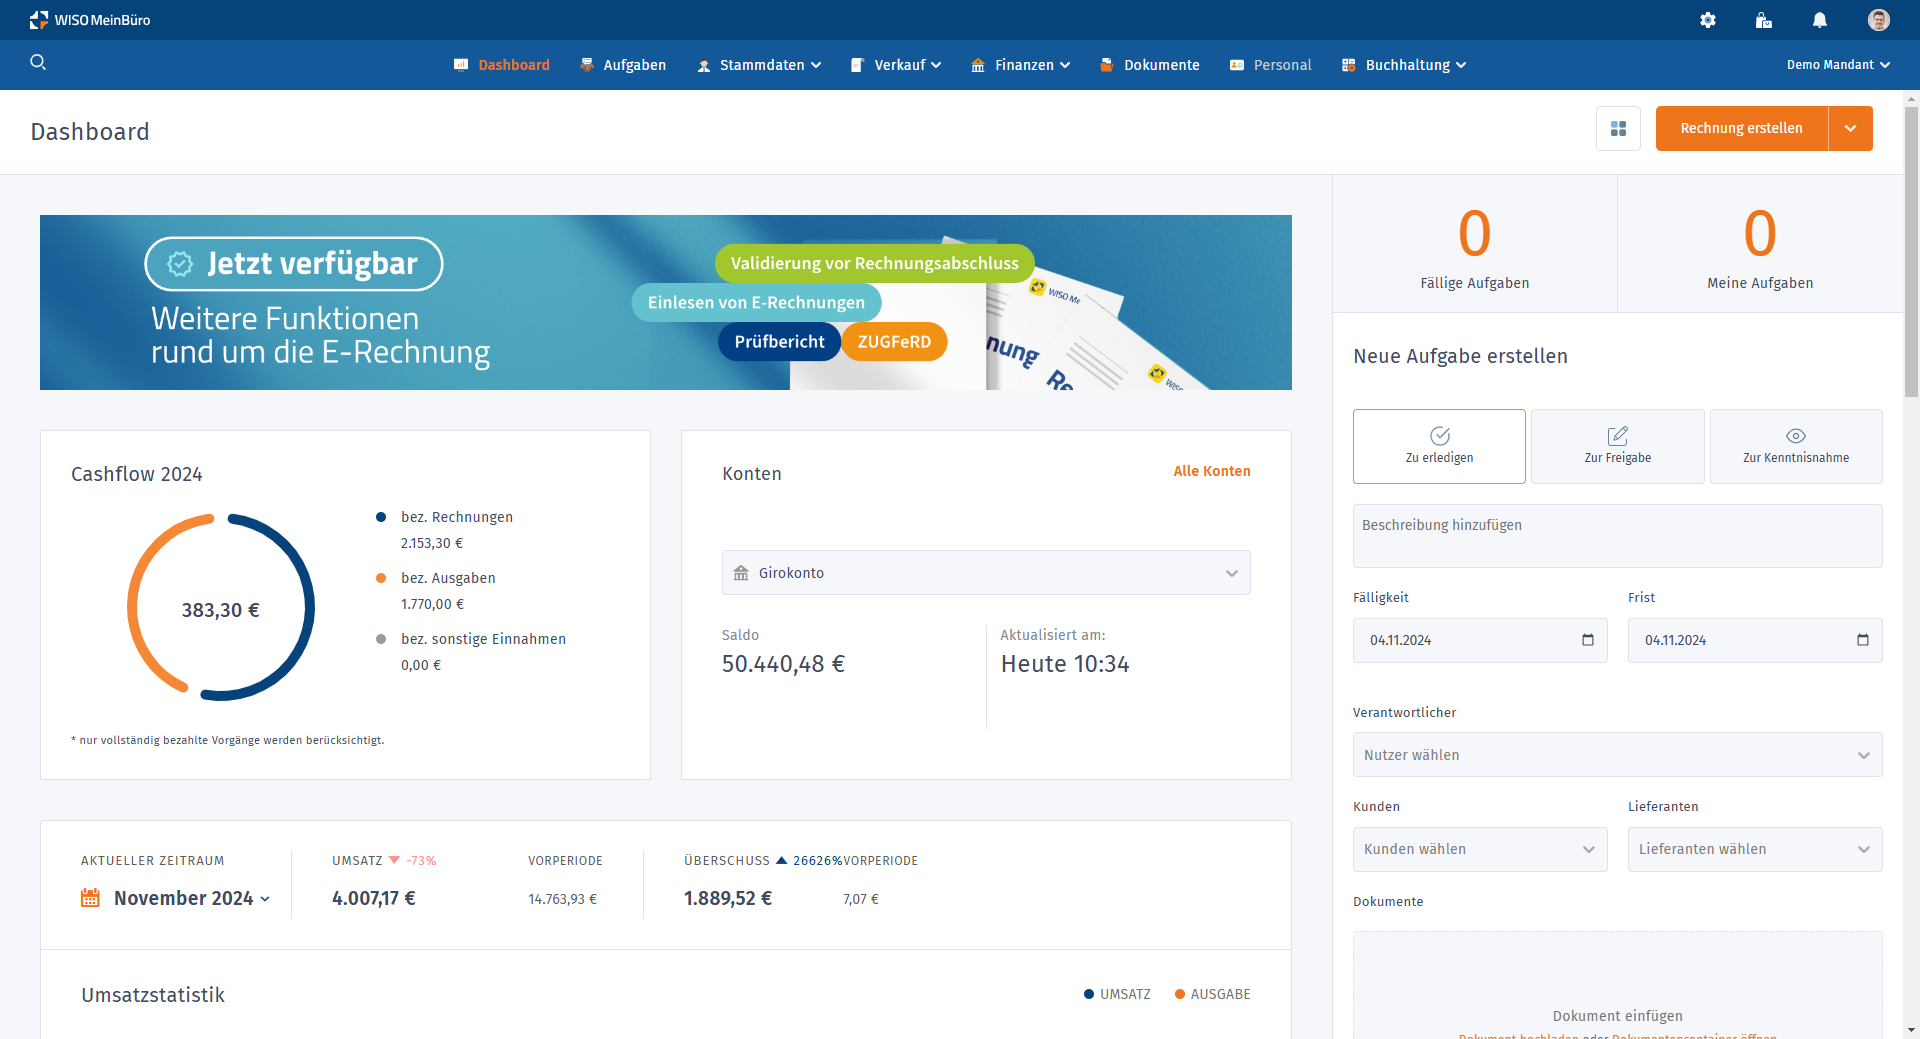Click the page vertical scrollbar
1920x1039 pixels.
click(1911, 250)
